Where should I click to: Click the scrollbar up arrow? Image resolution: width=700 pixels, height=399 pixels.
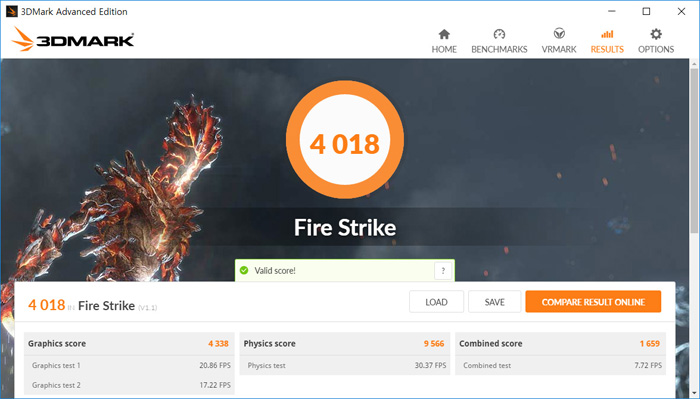(x=694, y=64)
